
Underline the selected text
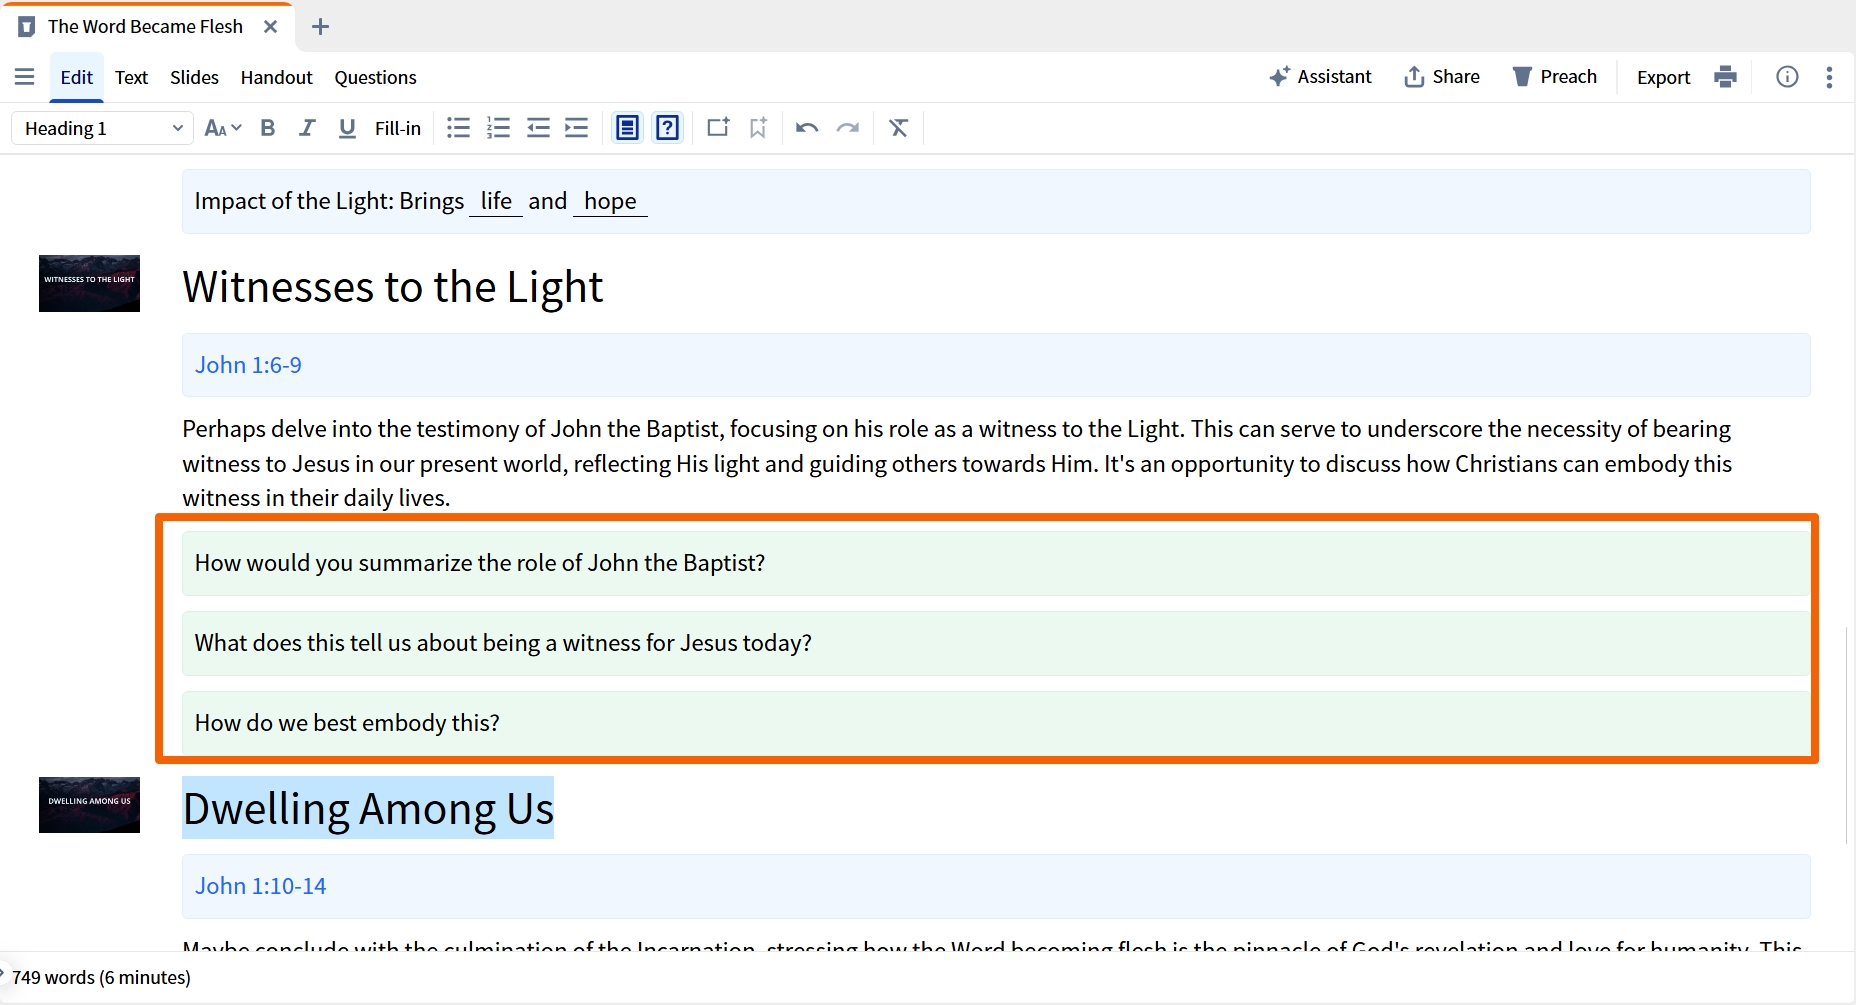pos(347,128)
